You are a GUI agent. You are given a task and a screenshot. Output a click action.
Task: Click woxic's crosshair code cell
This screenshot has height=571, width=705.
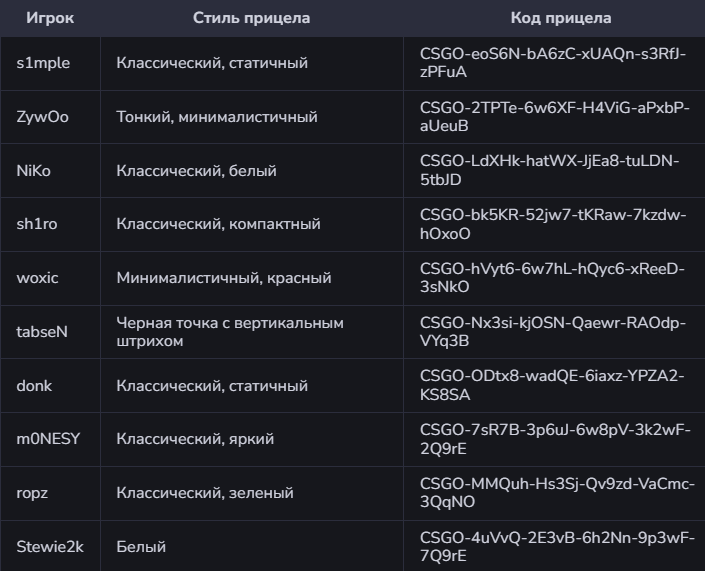point(553,278)
